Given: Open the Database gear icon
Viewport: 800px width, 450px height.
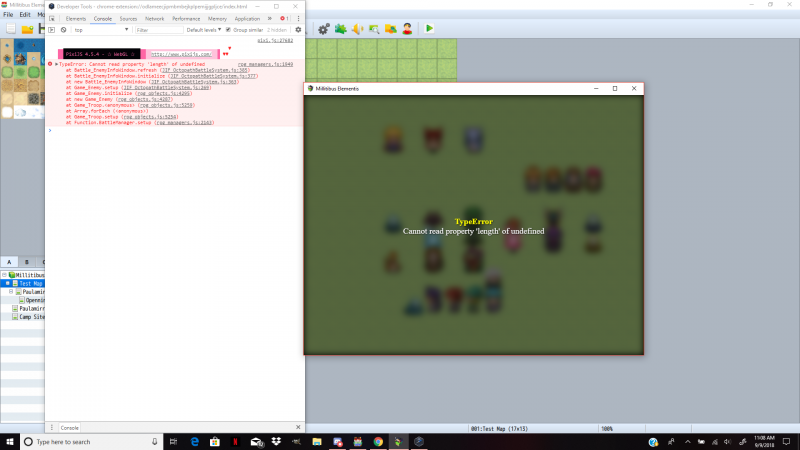Looking at the screenshot, I should pyautogui.click(x=323, y=29).
